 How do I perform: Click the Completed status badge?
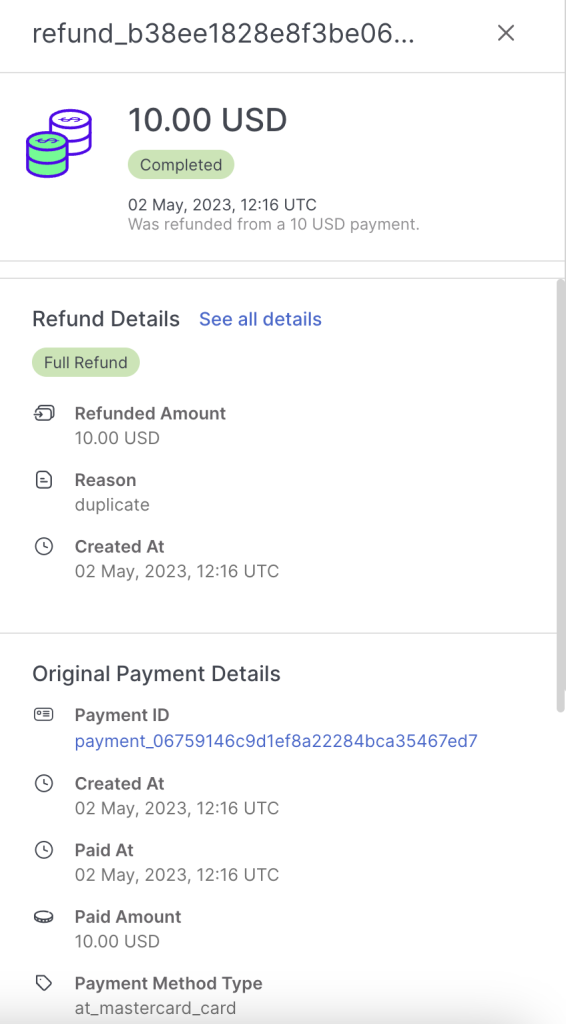tap(181, 165)
